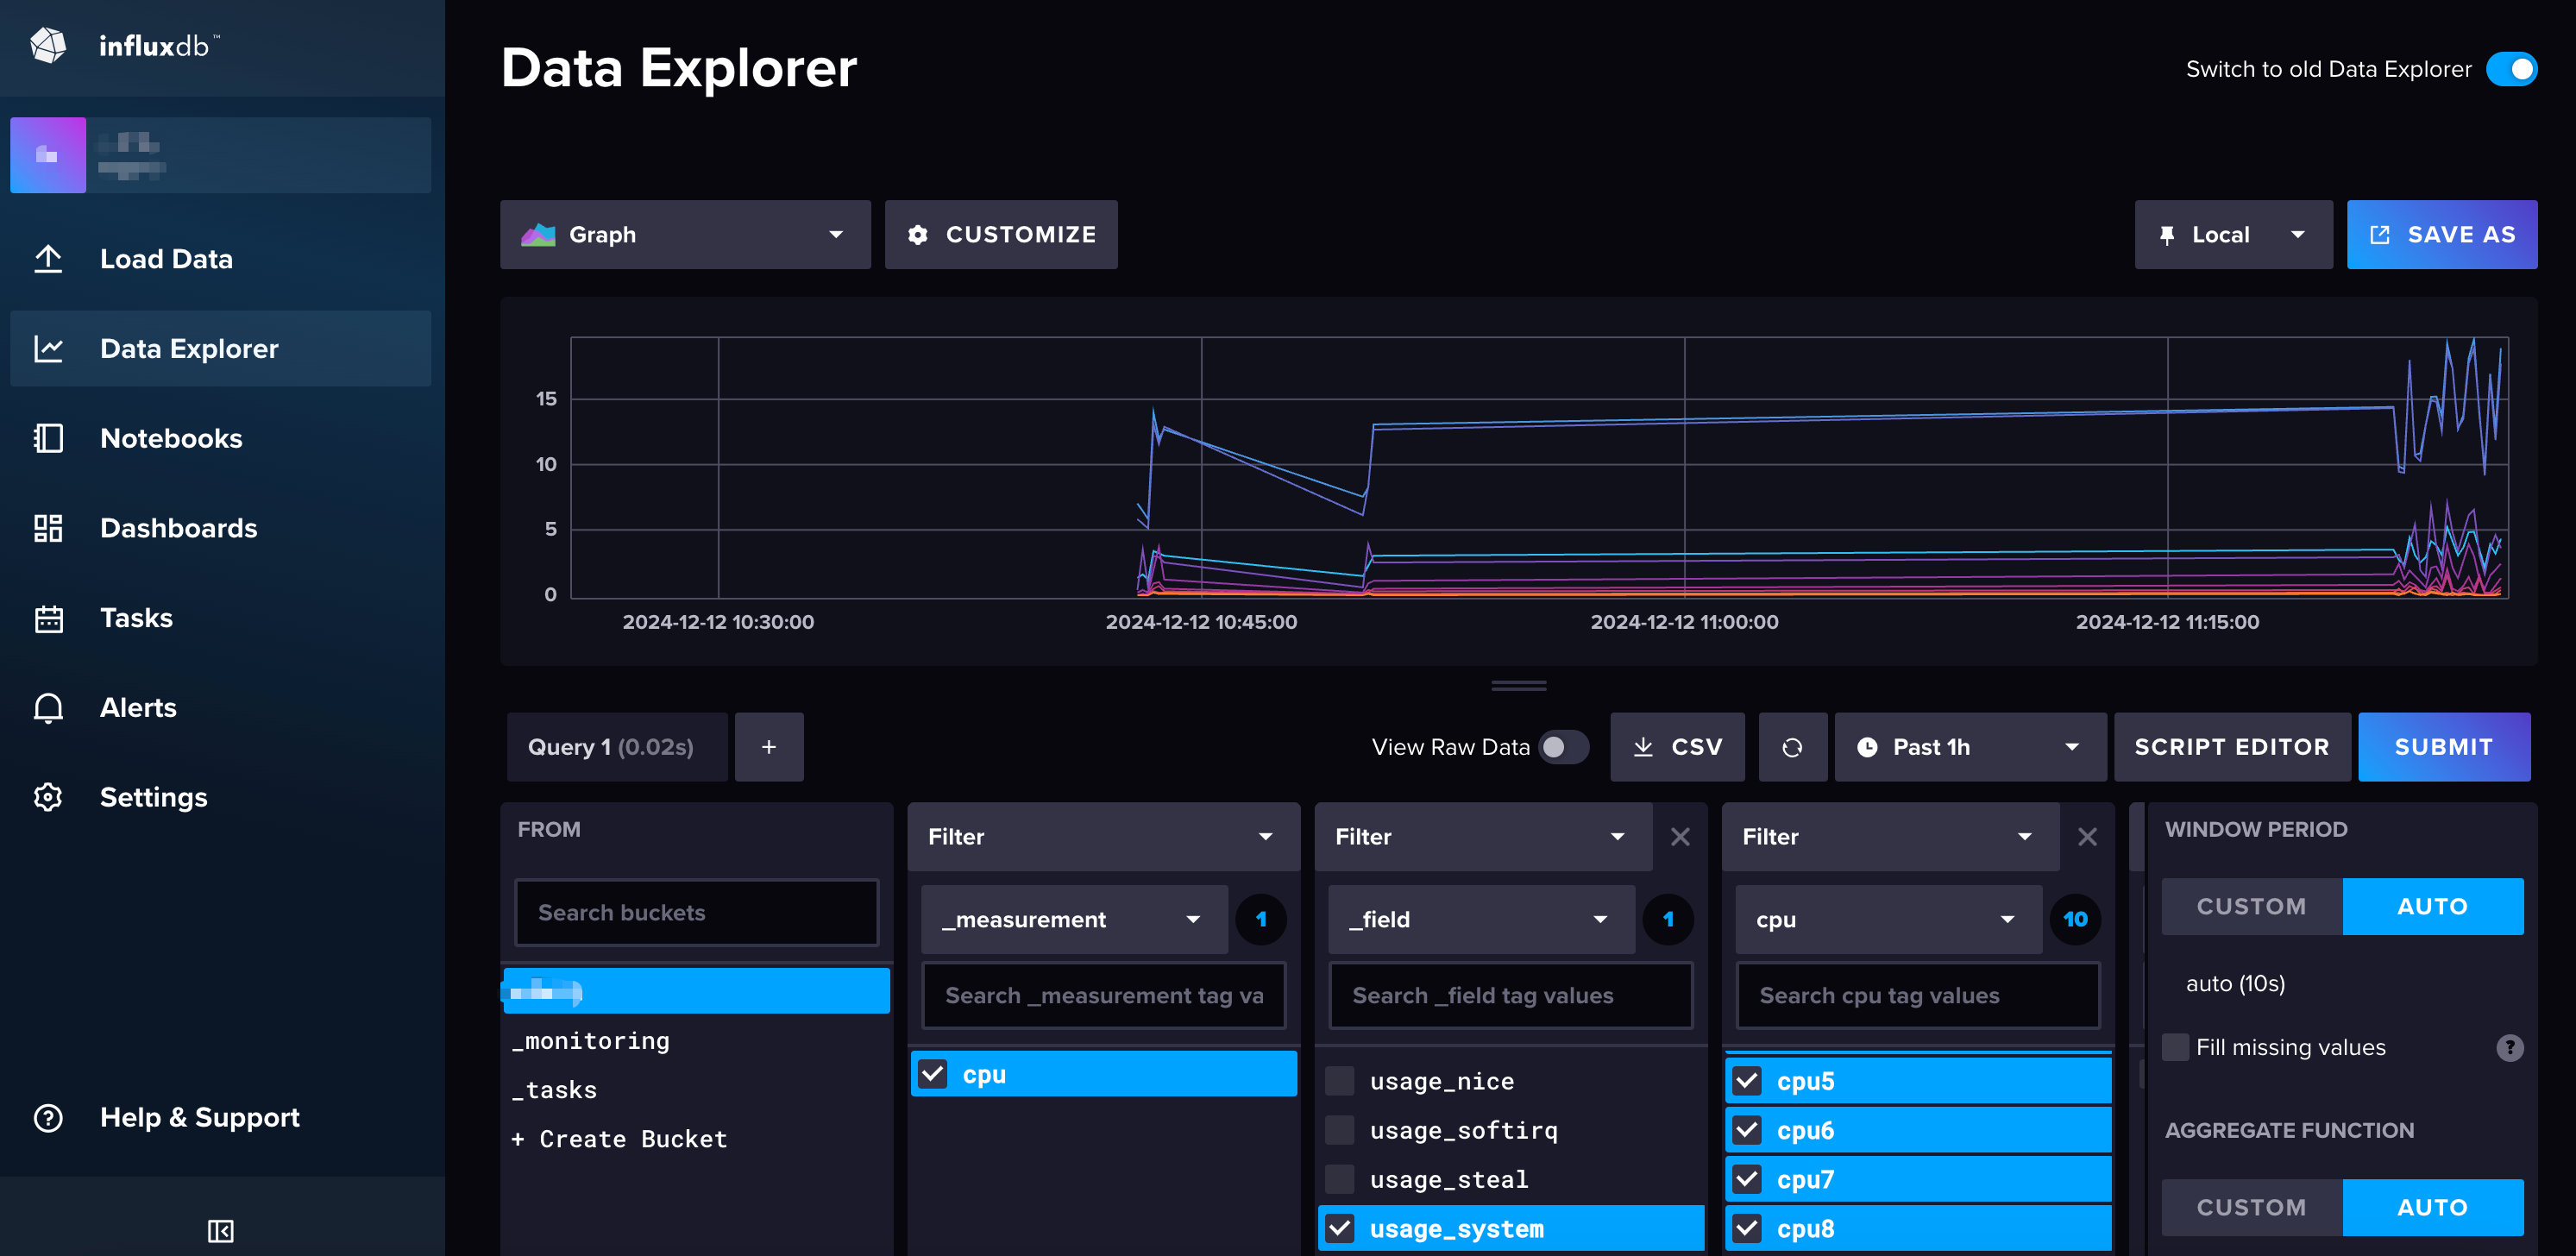This screenshot has height=1256, width=2576.
Task: Select the Query 1 tab
Action: 615,747
